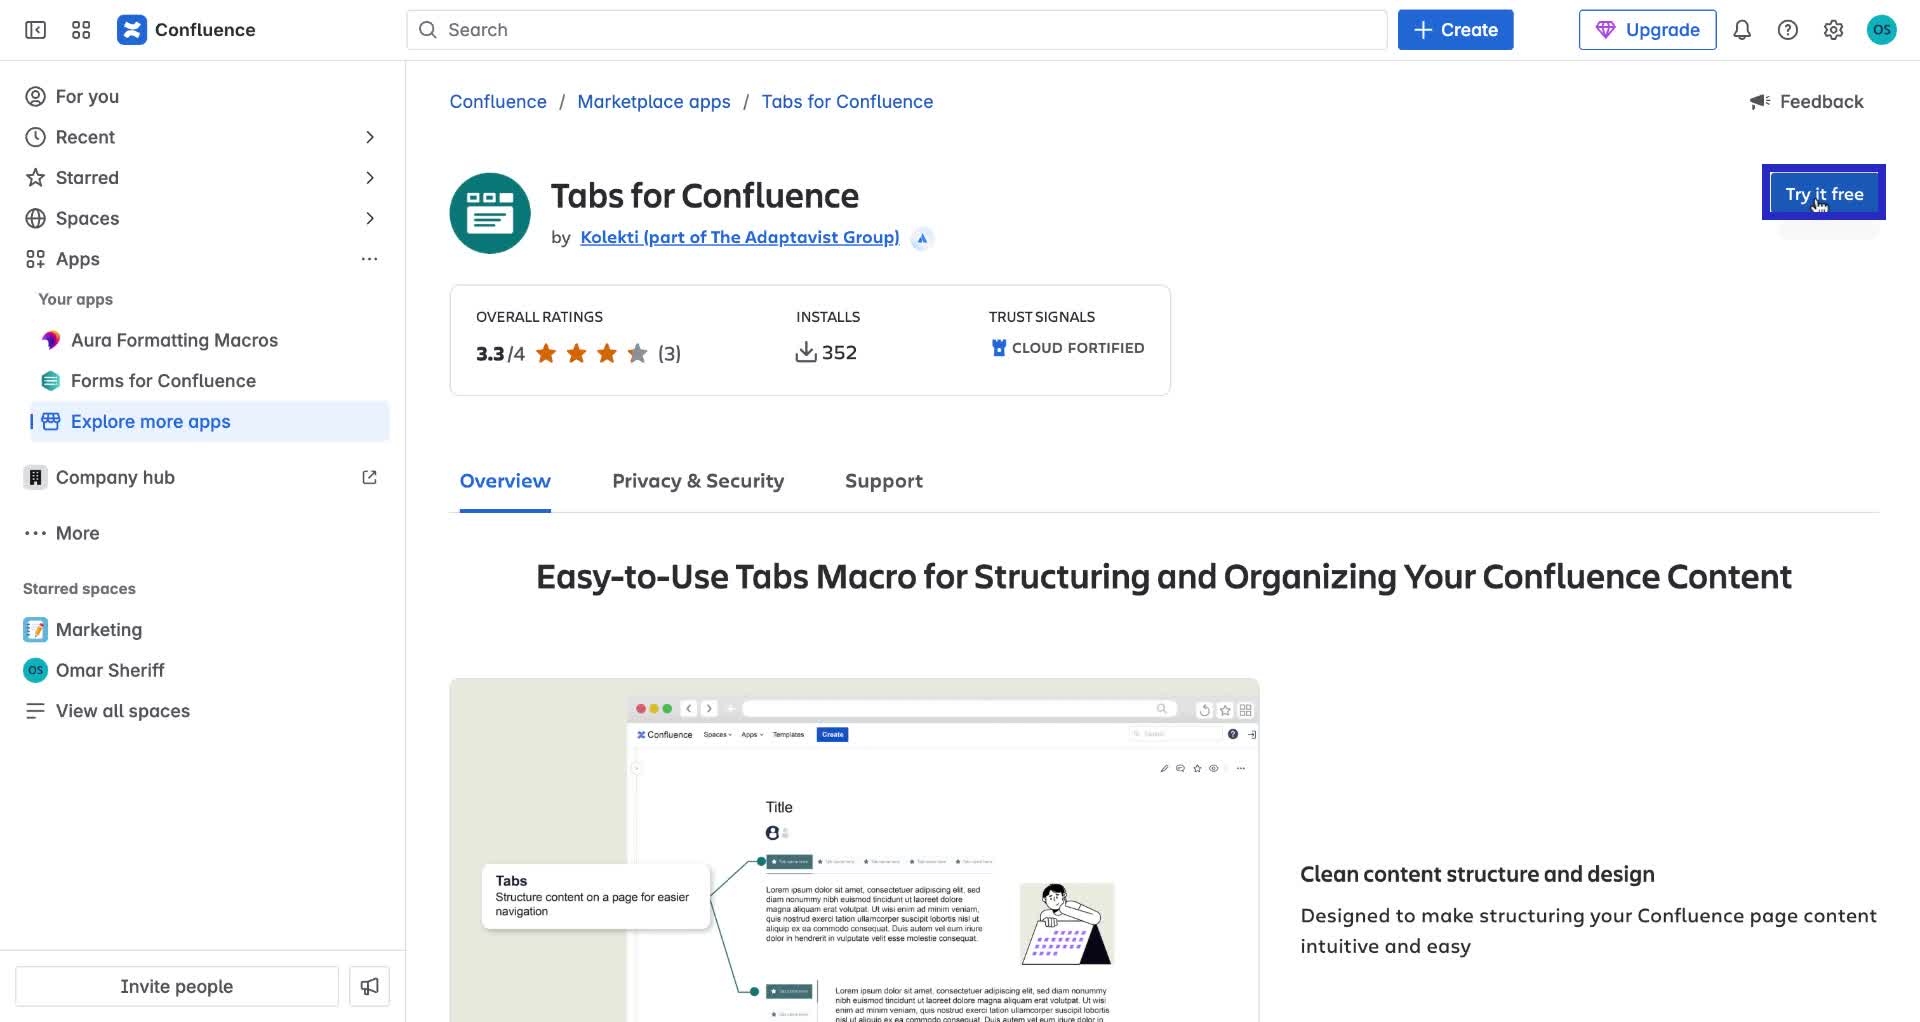Switch to the Privacy & Security tab
Viewport: 1920px width, 1022px height.
click(x=697, y=481)
